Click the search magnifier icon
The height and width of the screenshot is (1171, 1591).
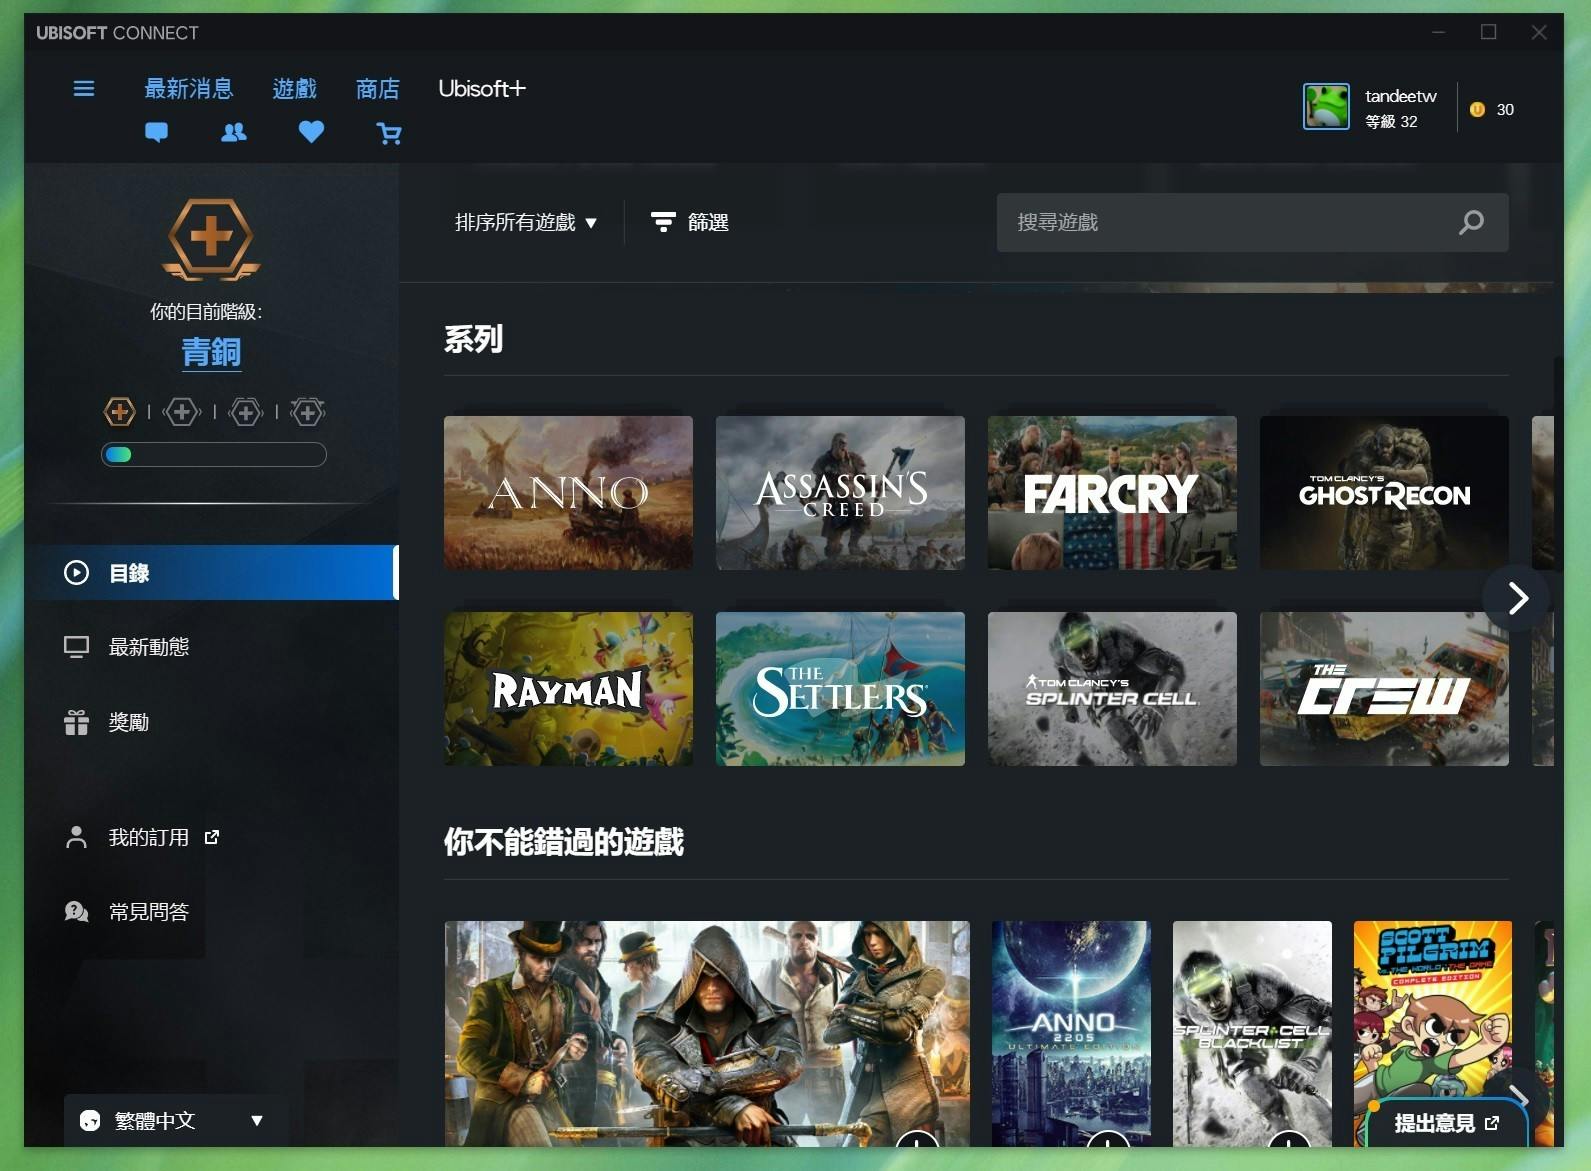click(1471, 222)
